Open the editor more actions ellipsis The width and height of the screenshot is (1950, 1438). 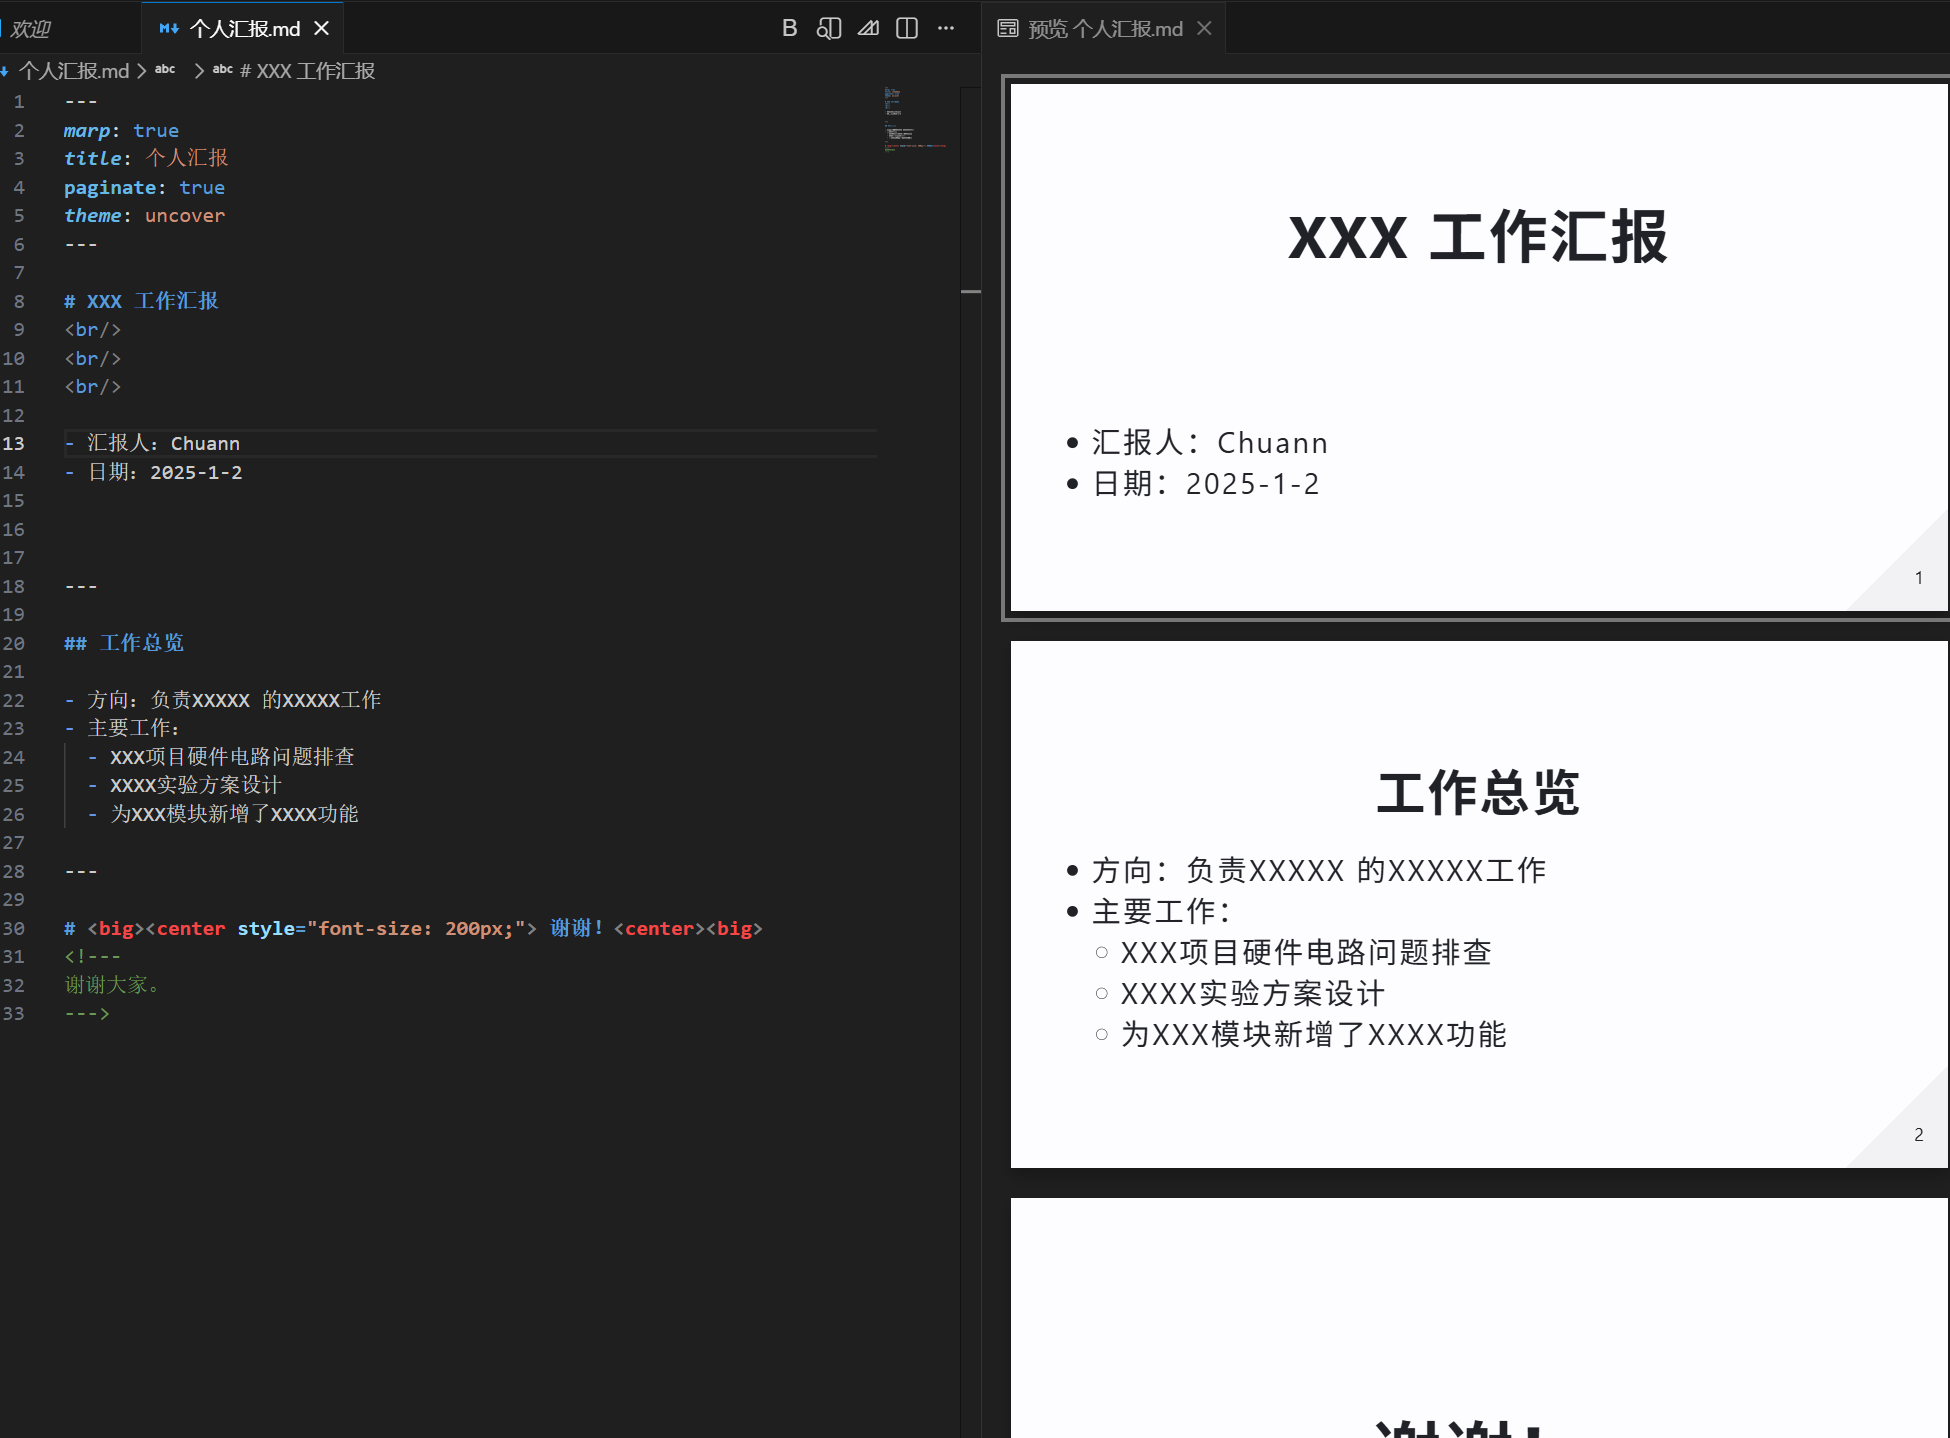pyautogui.click(x=946, y=28)
